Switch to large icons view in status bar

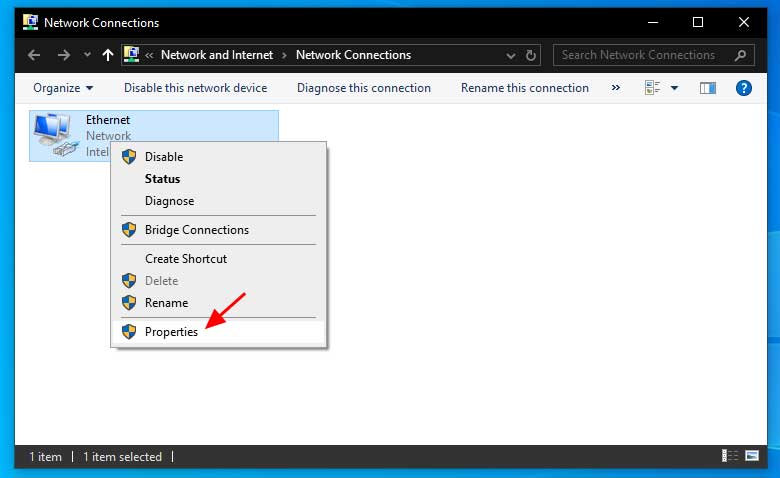[752, 456]
